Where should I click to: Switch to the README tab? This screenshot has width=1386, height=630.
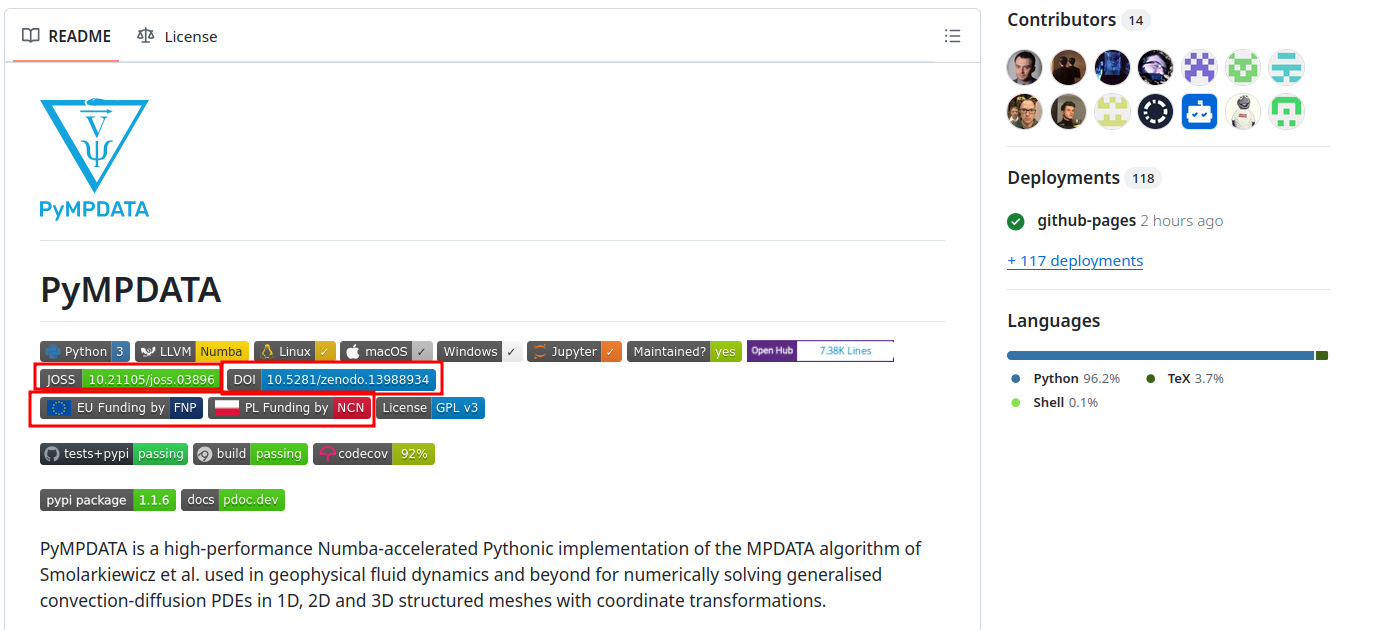tap(66, 36)
